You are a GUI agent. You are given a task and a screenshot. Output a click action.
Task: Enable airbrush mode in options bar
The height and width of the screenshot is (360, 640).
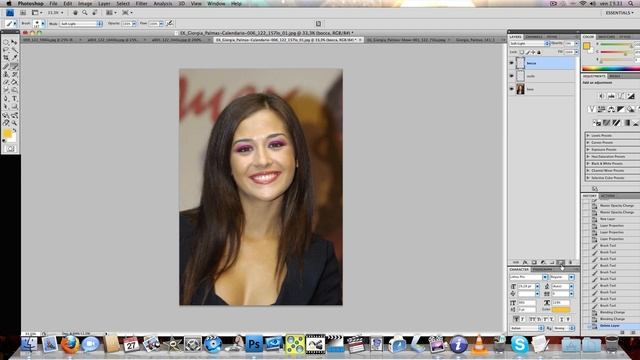tap(169, 24)
